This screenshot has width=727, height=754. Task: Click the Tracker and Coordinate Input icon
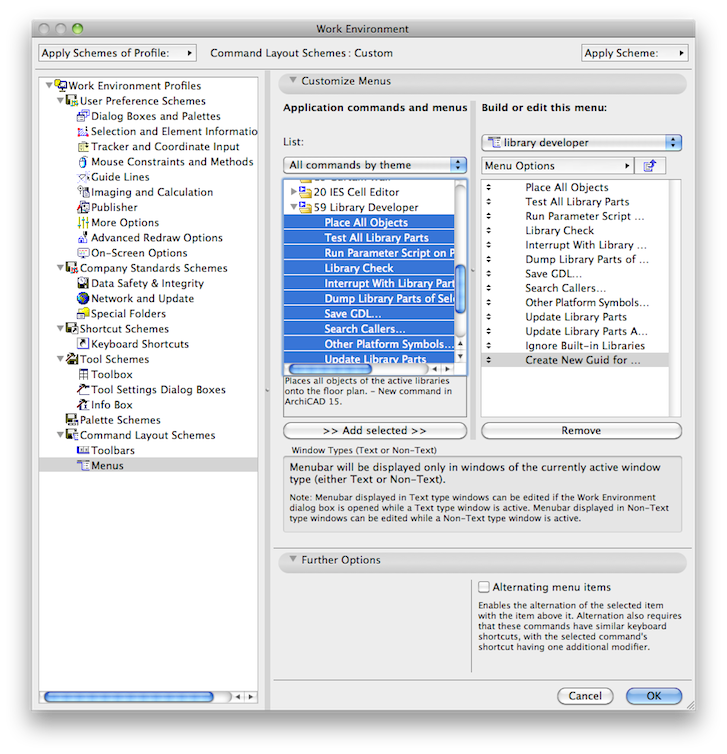[83, 146]
